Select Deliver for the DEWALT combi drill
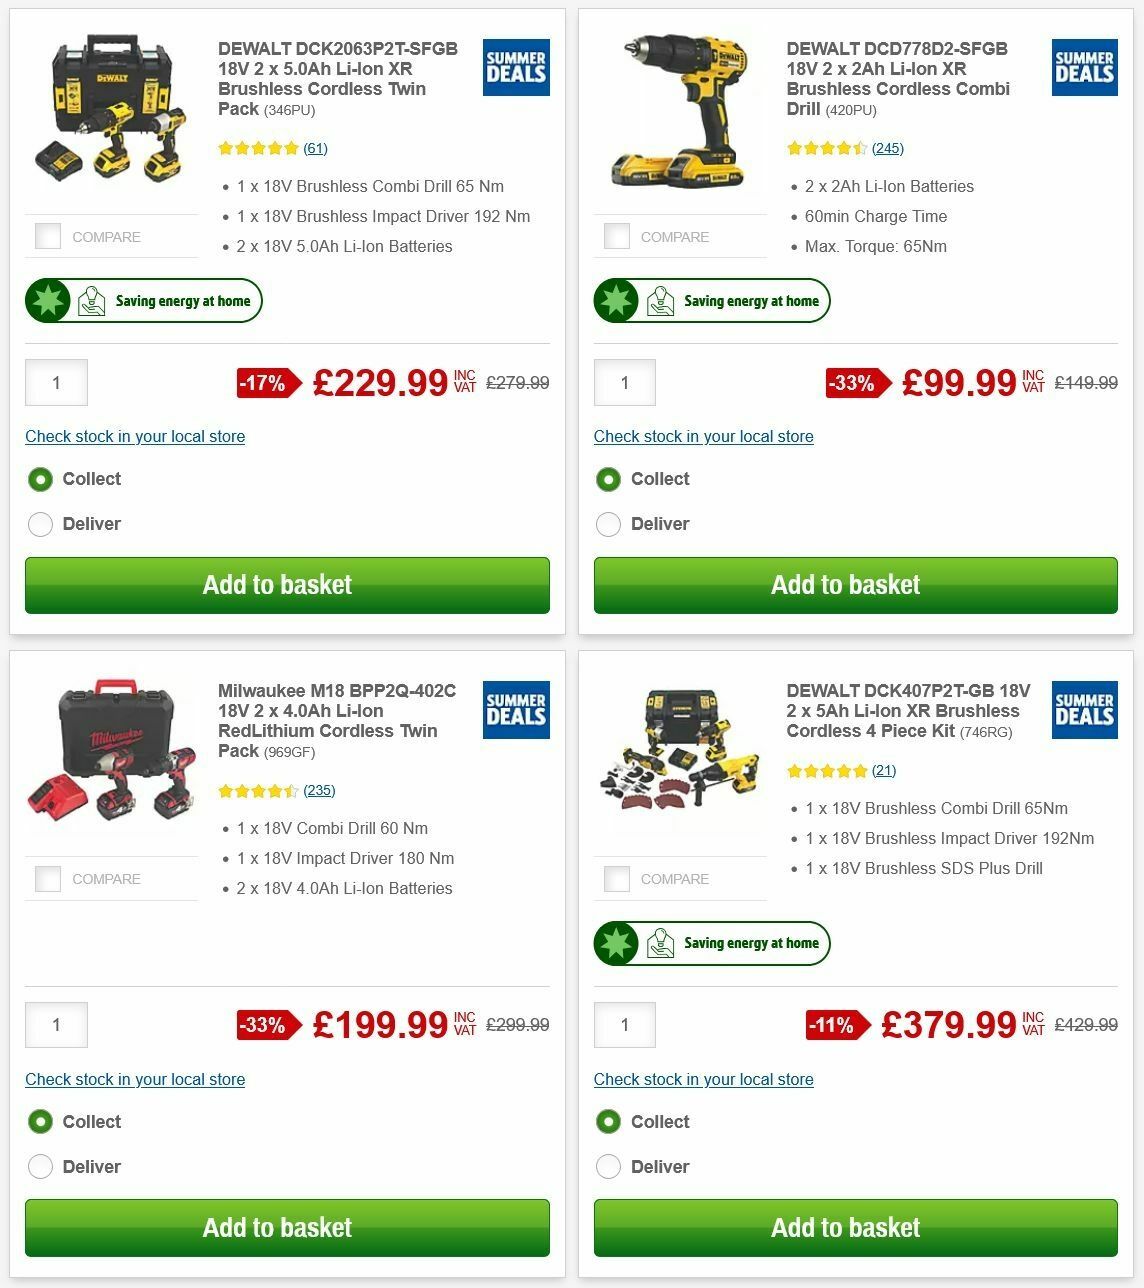Viewport: 1144px width, 1288px height. pyautogui.click(x=609, y=524)
